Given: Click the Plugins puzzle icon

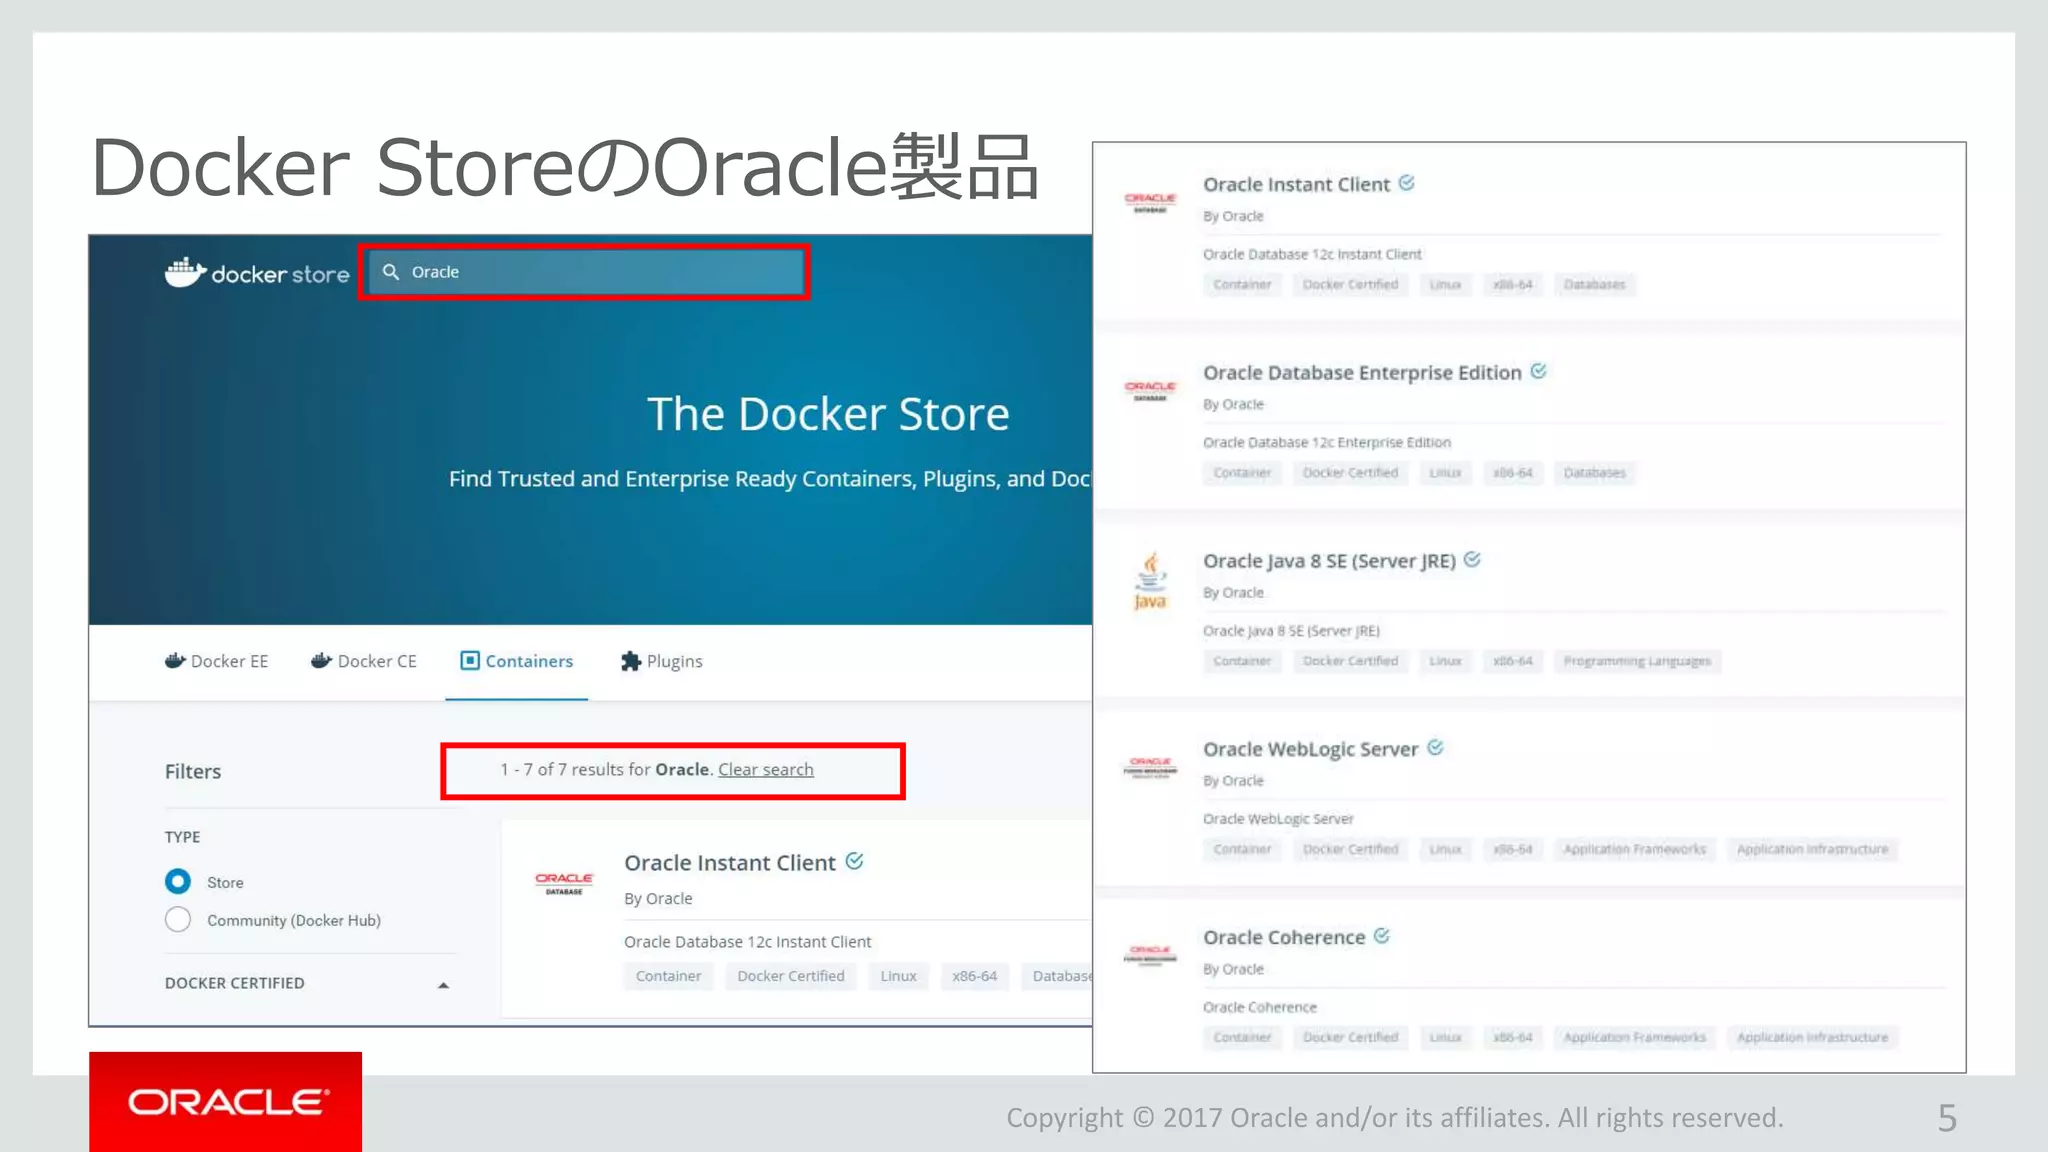Looking at the screenshot, I should pyautogui.click(x=631, y=661).
